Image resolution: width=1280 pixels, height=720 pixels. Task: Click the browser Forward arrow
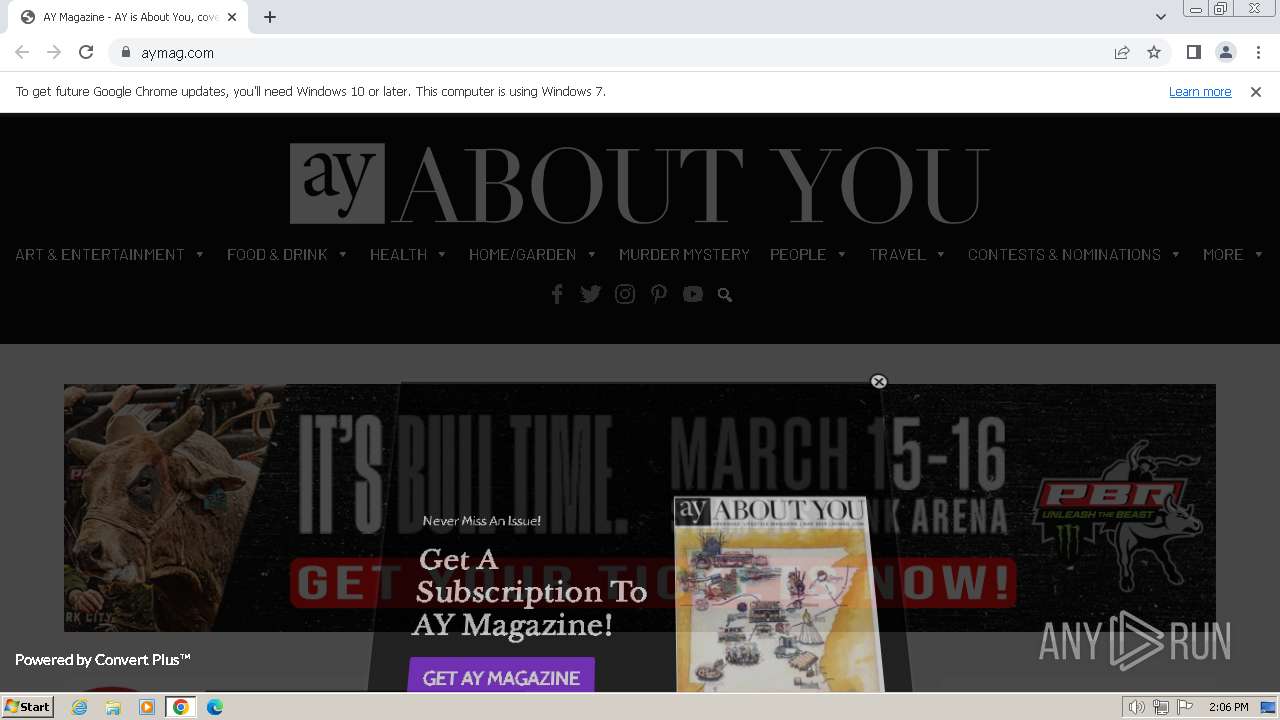pyautogui.click(x=54, y=52)
